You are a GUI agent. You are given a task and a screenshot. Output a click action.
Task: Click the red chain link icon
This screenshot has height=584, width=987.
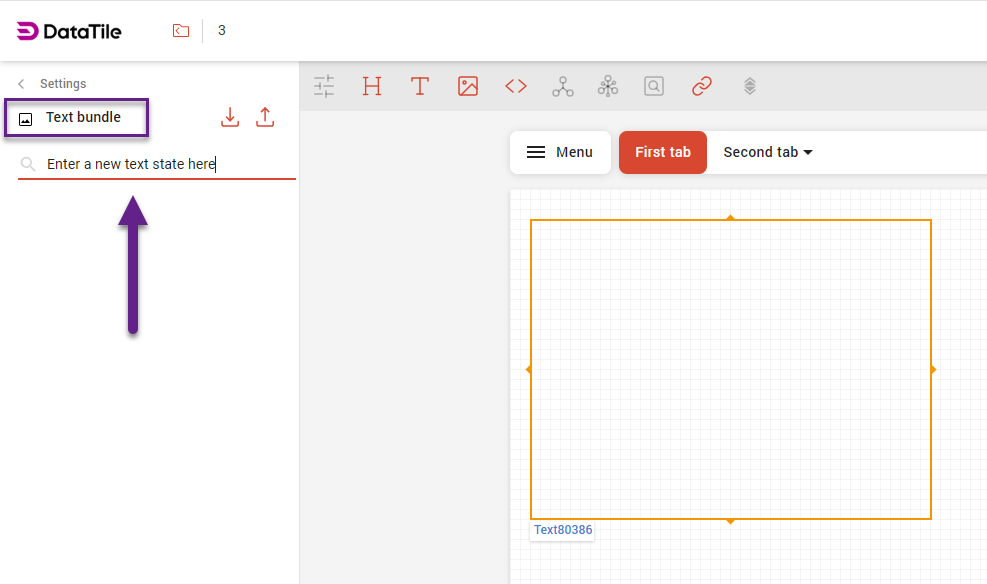(702, 86)
